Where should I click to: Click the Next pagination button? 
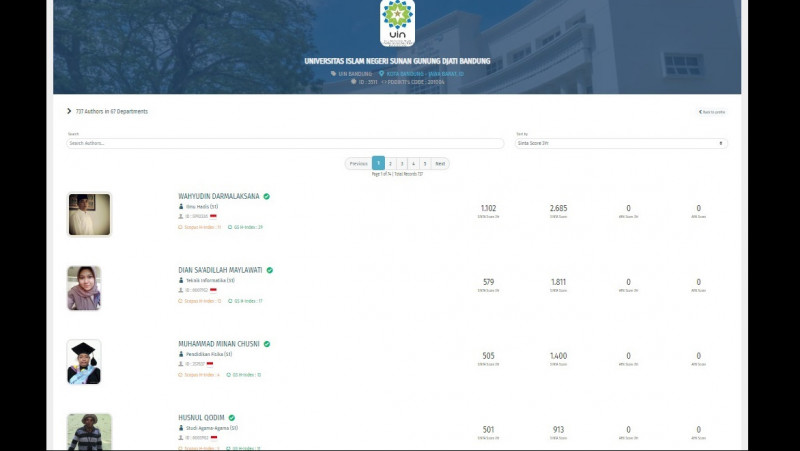tap(440, 163)
